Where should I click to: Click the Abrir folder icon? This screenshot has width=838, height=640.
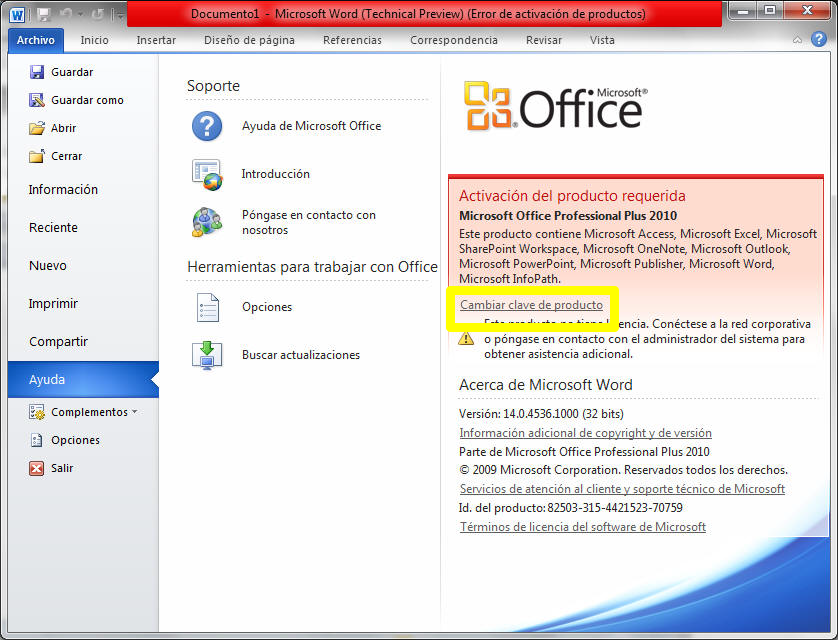pyautogui.click(x=36, y=128)
